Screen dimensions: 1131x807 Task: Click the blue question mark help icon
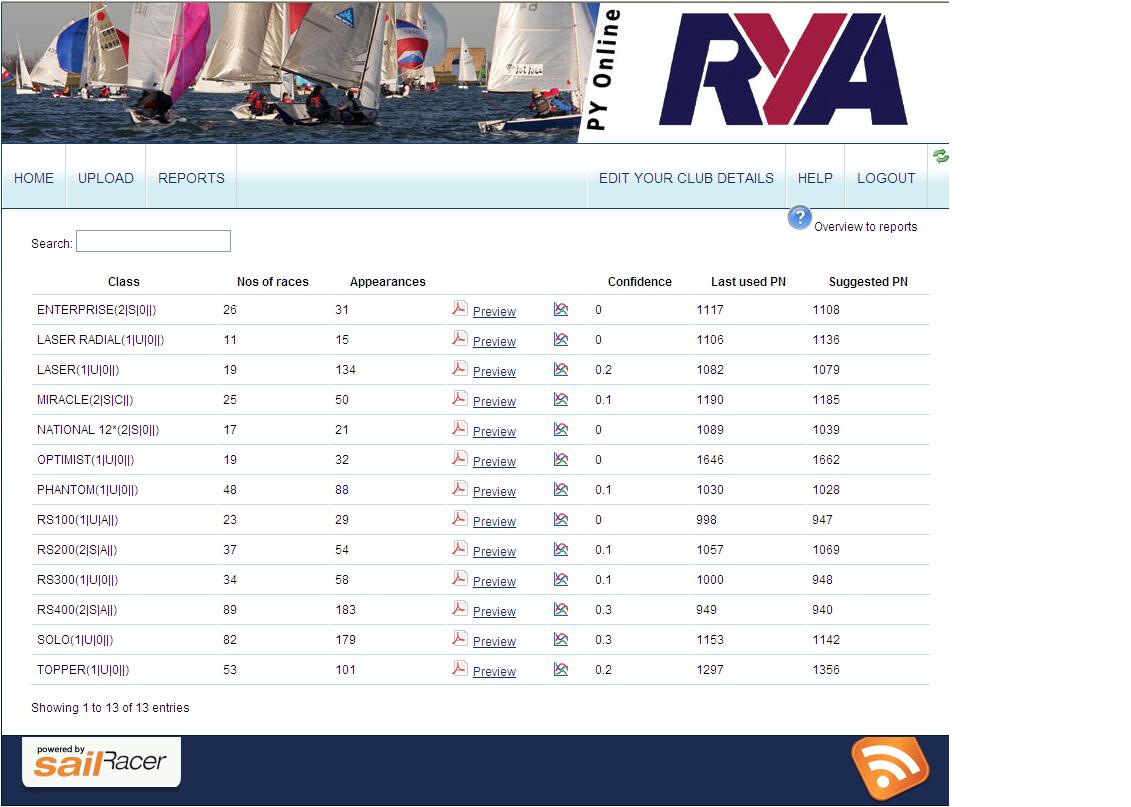click(x=799, y=217)
